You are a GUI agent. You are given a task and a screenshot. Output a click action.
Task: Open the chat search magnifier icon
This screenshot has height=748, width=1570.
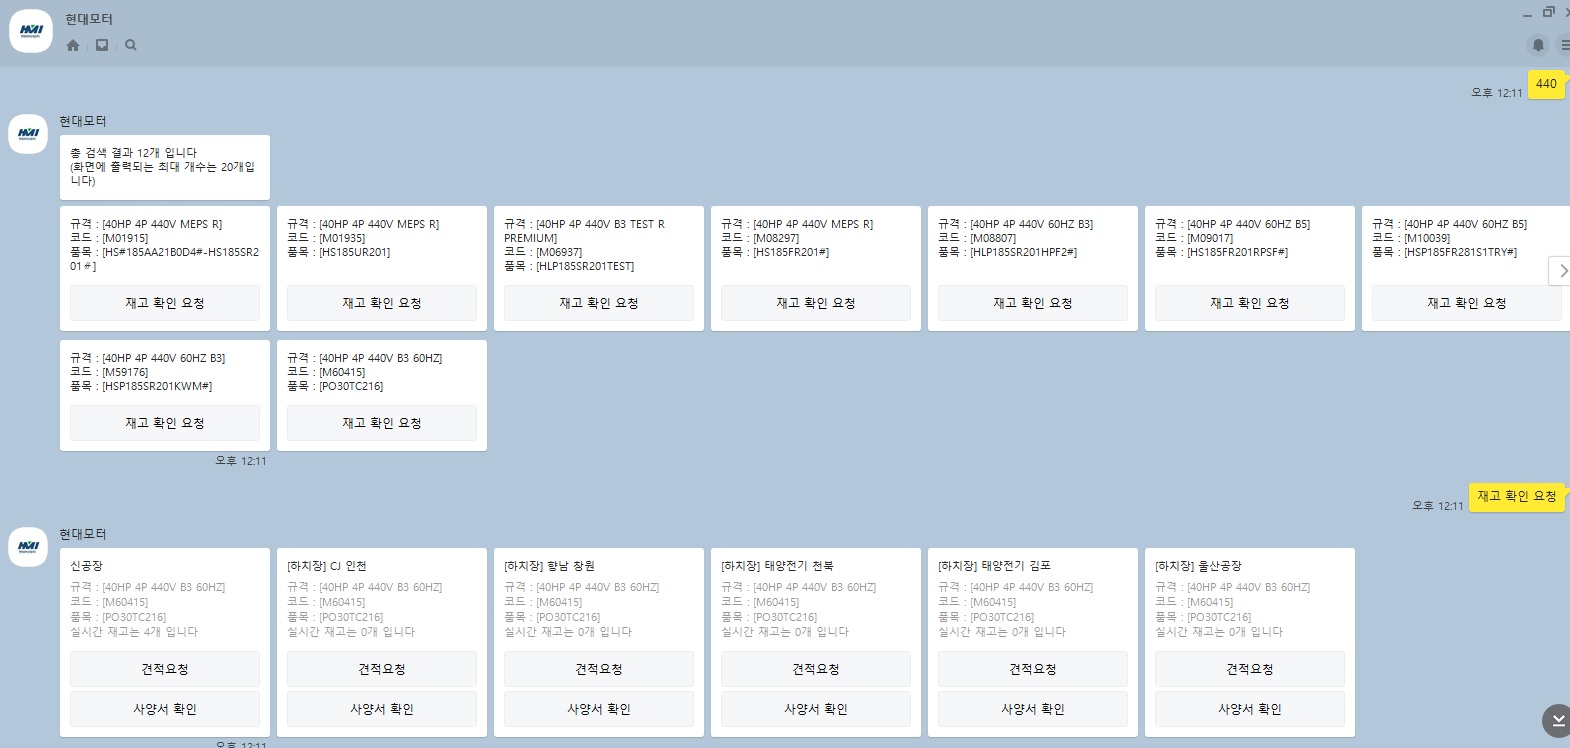pyautogui.click(x=131, y=45)
